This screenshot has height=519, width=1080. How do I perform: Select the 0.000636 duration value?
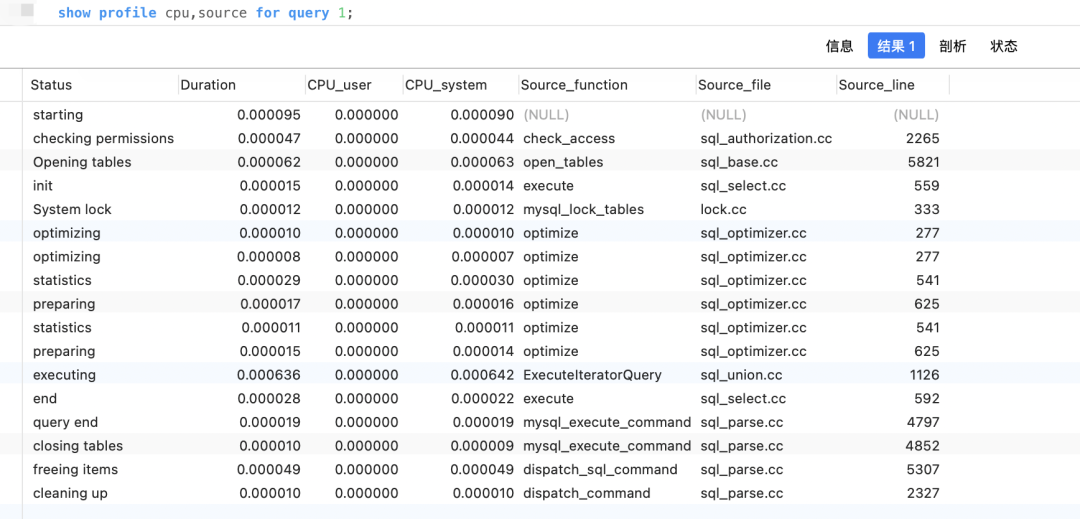click(268, 375)
